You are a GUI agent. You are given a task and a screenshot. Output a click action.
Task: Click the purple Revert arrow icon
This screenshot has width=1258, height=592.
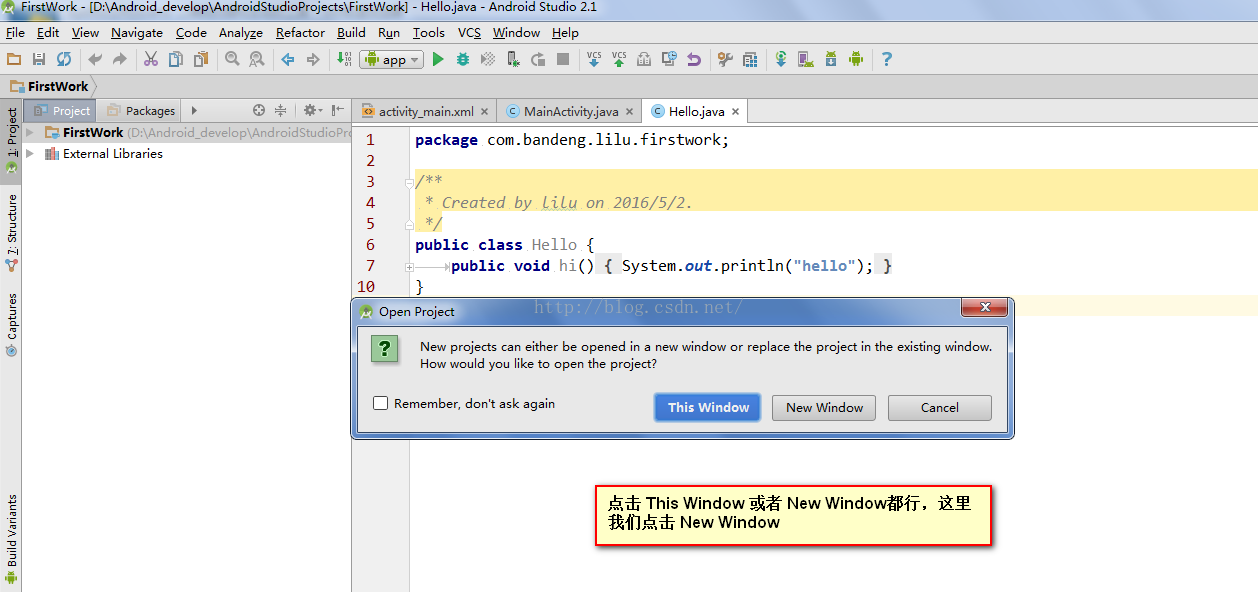[x=694, y=60]
